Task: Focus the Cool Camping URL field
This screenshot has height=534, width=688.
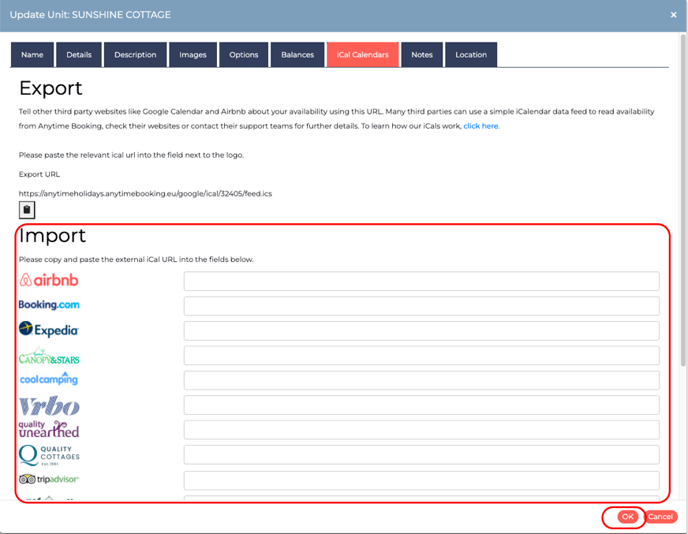Action: point(421,380)
